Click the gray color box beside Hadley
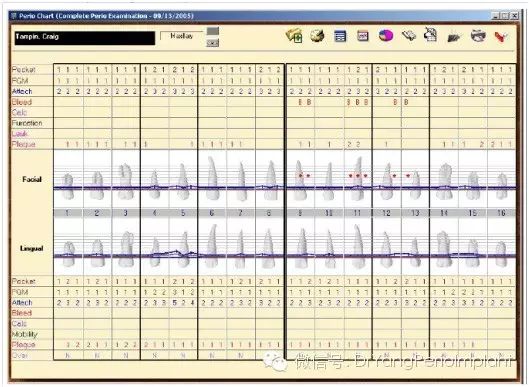 click(x=213, y=31)
